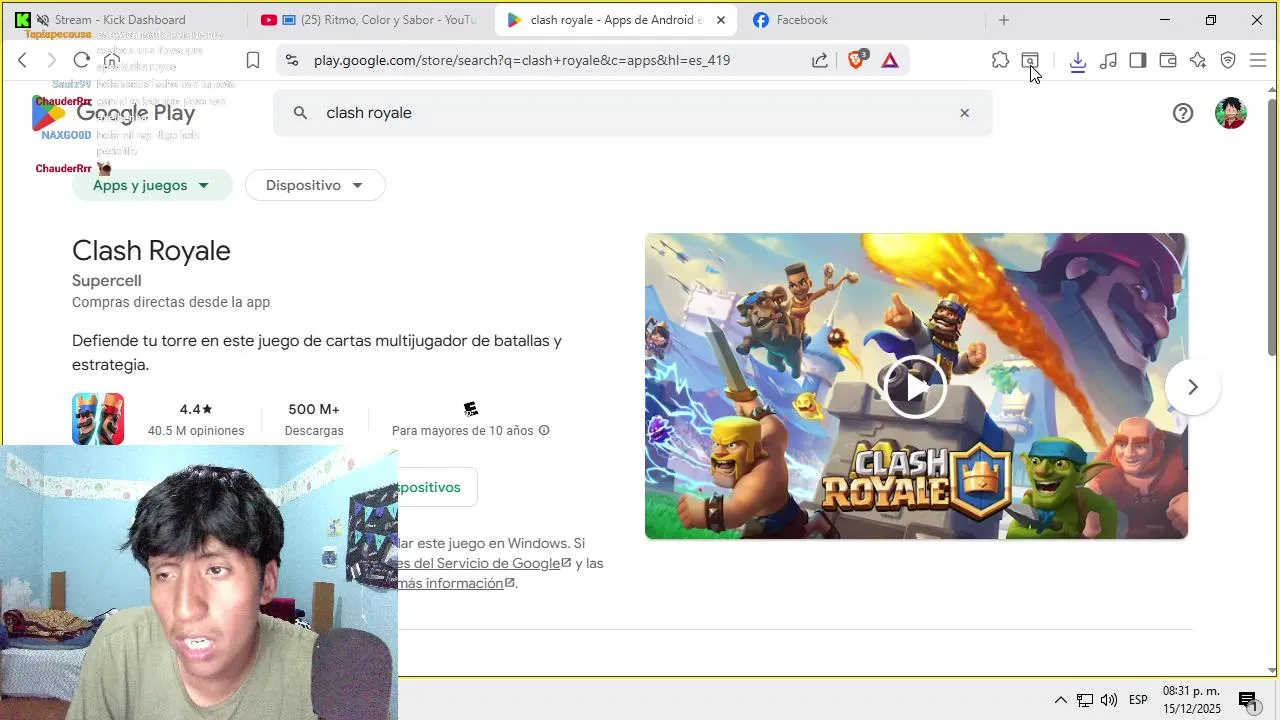
Task: Reload the Google Play page
Action: pos(82,60)
